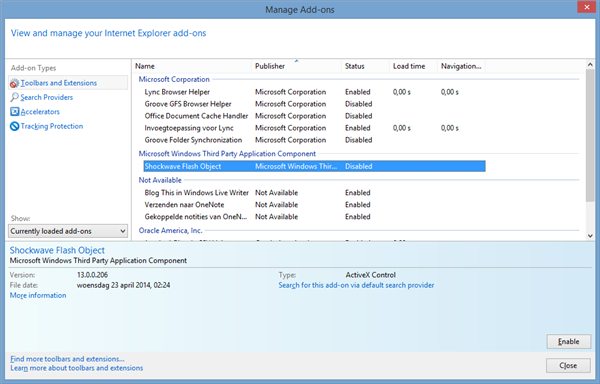The image size is (600, 384).
Task: Click the Tracking Protection icon
Action: pyautogui.click(x=15, y=126)
